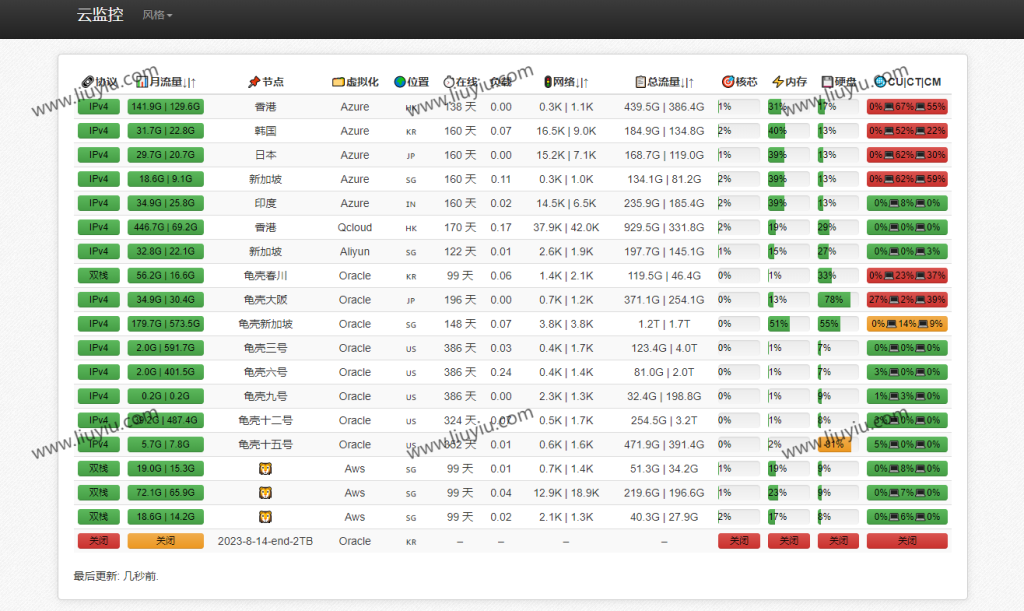Select the 龟壳三号 node name
This screenshot has height=611, width=1024.
click(x=265, y=348)
